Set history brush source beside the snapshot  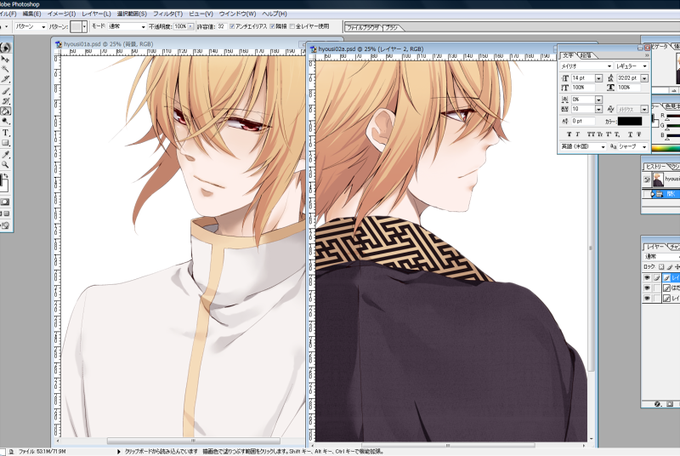(647, 179)
